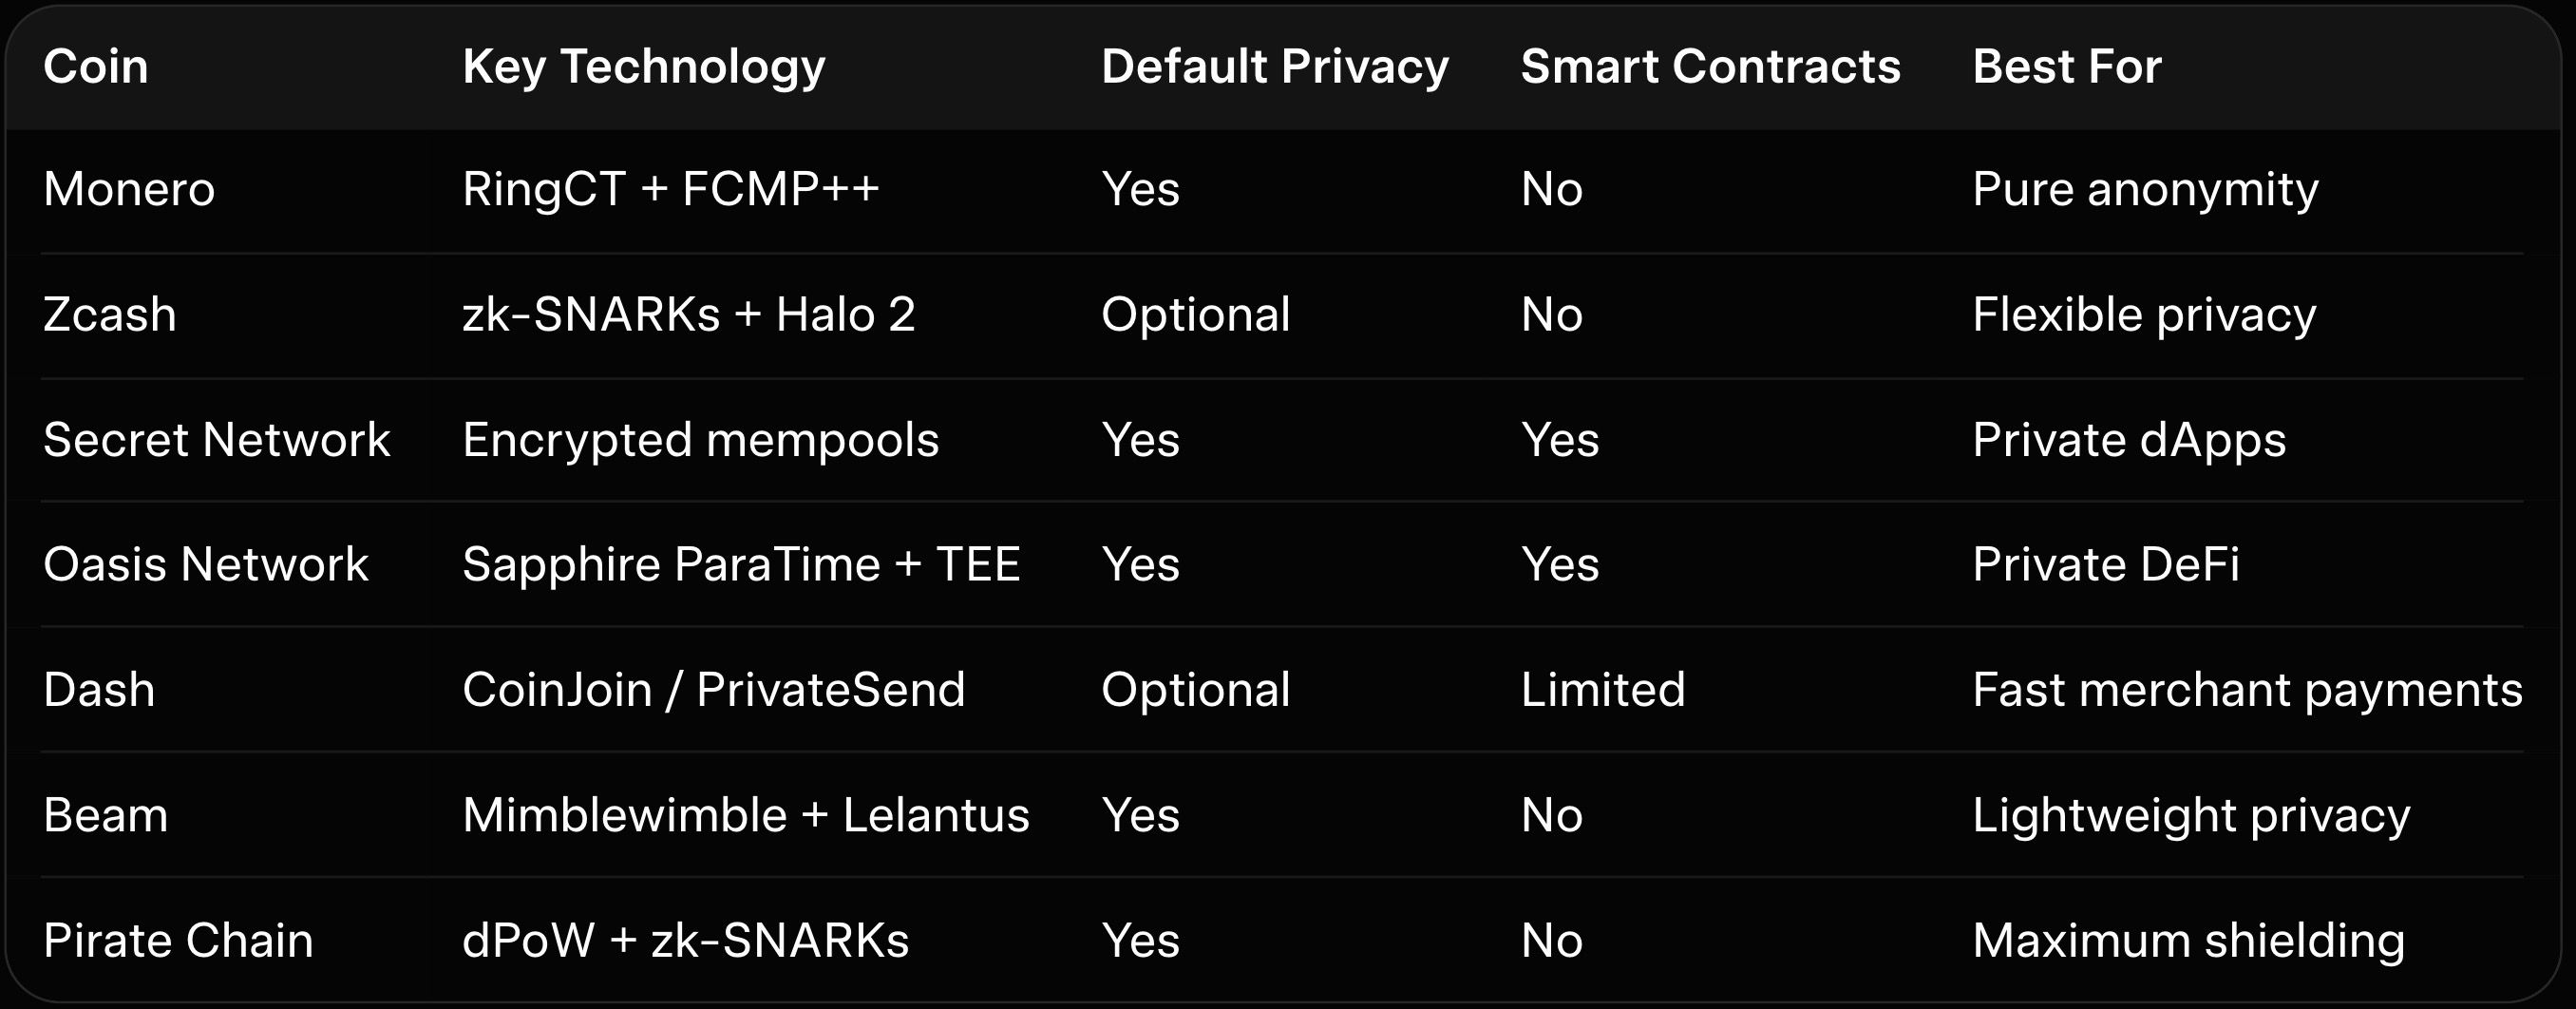This screenshot has height=1009, width=2576.
Task: Click the Pirate Chain row label
Action: point(178,941)
